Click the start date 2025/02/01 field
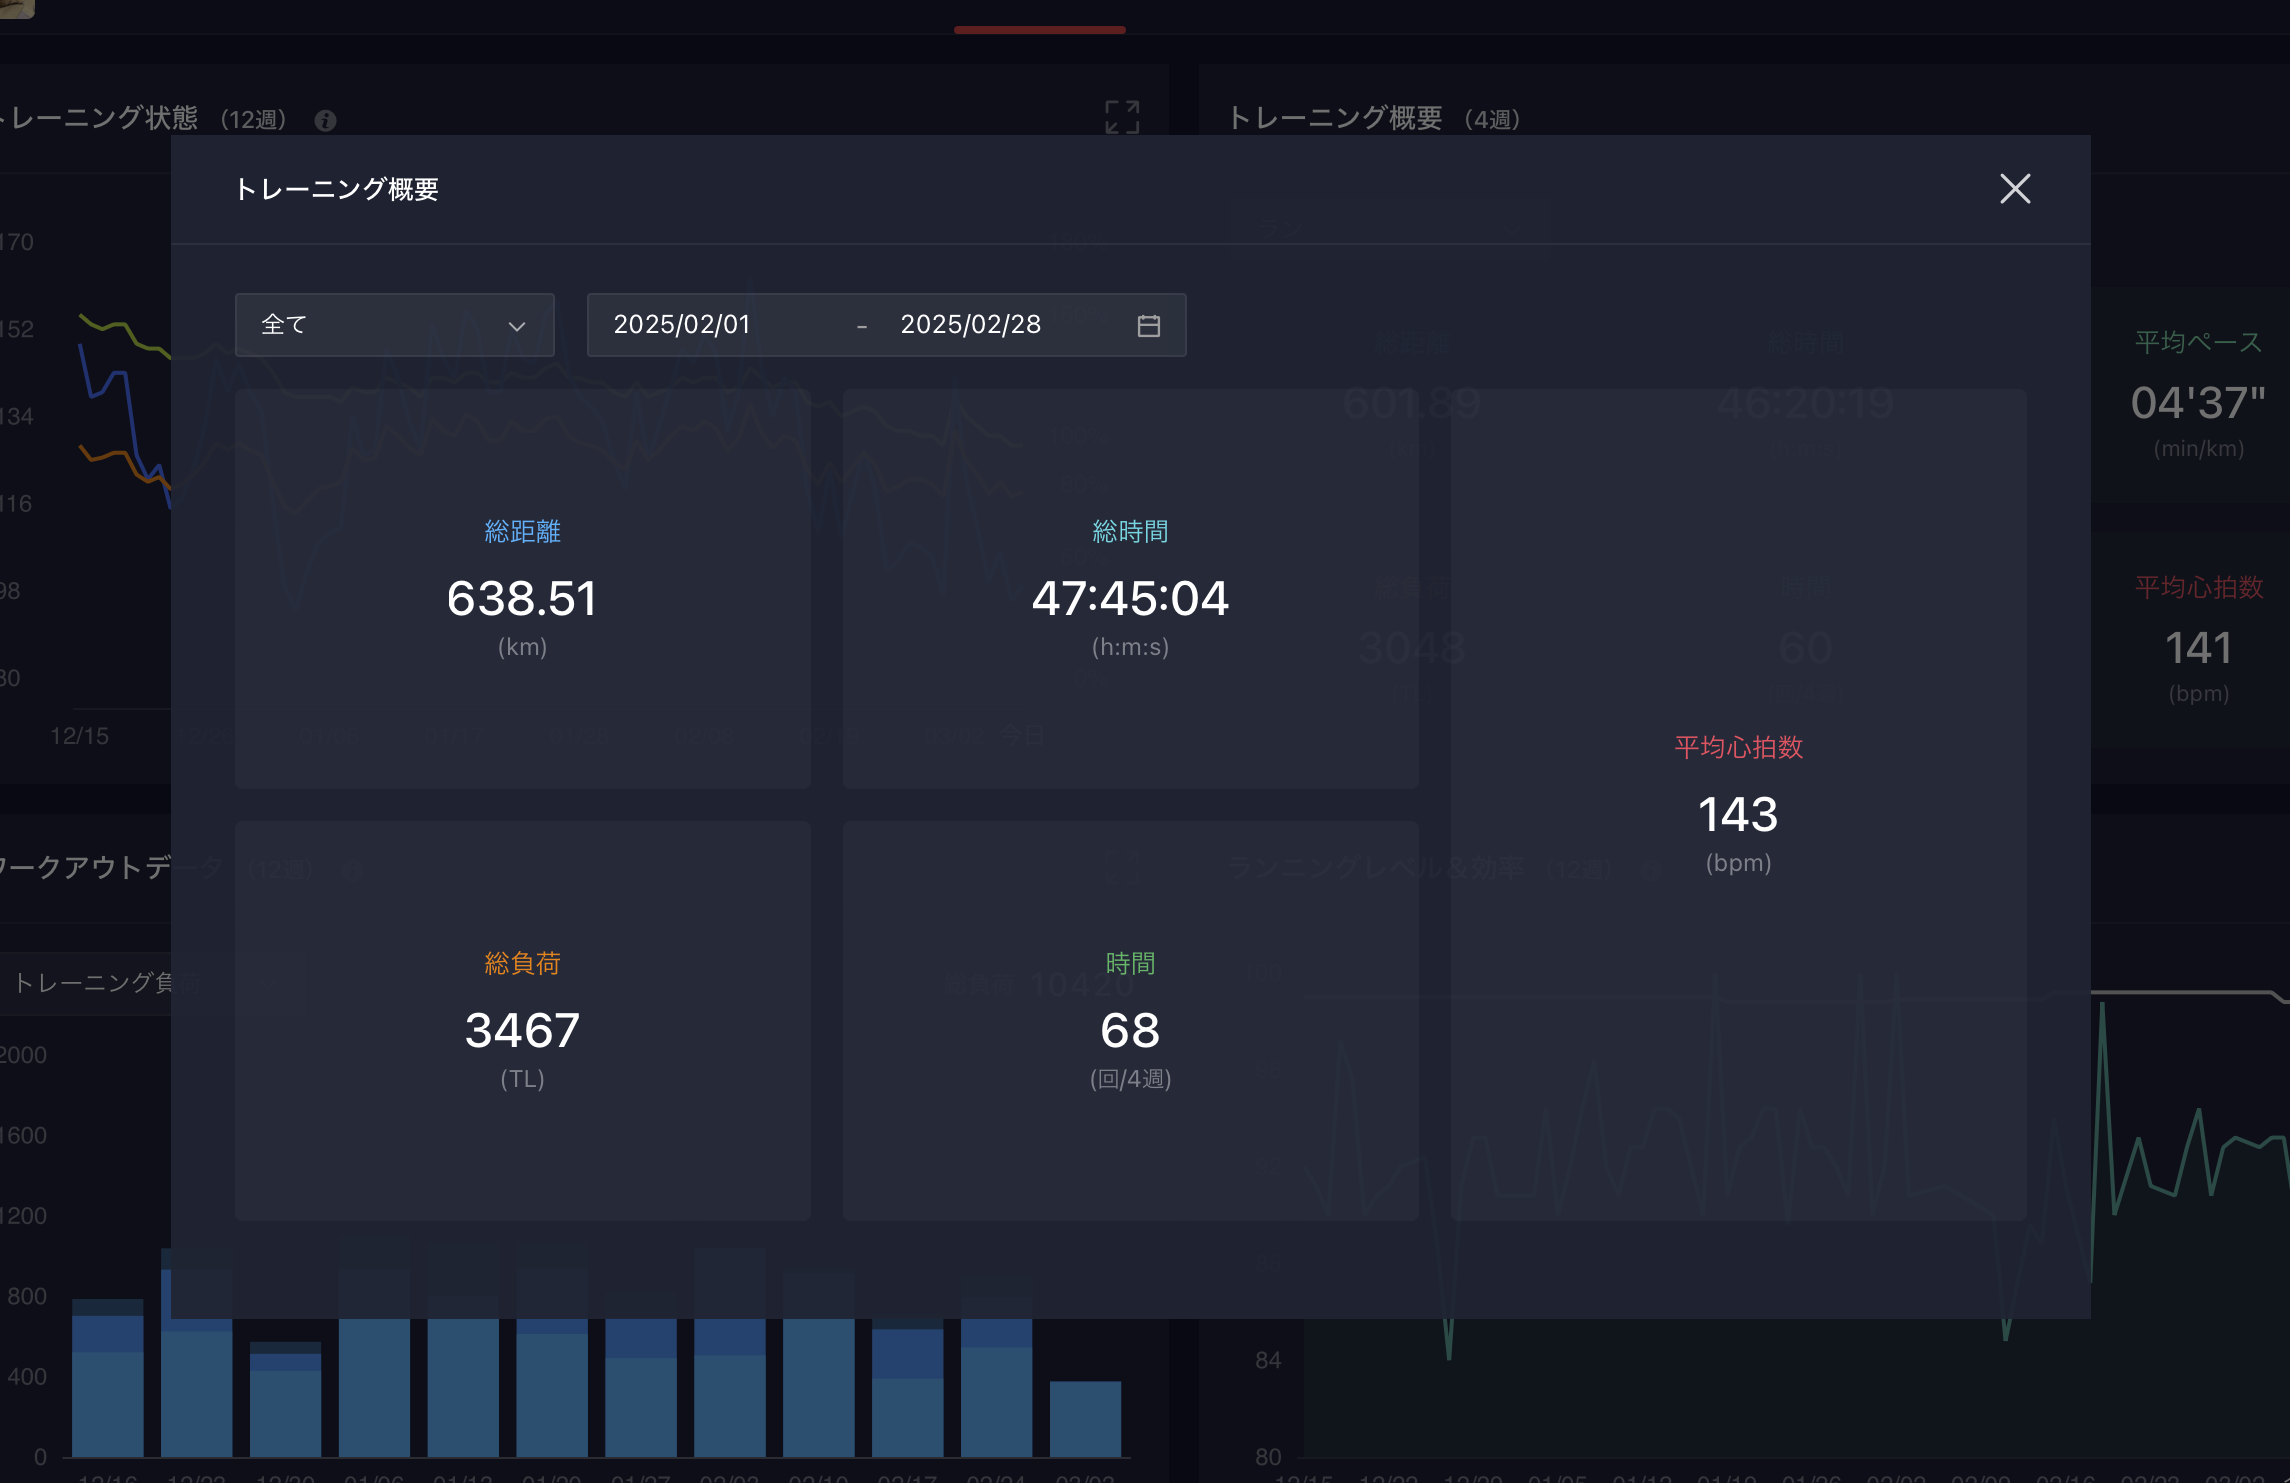 tap(682, 325)
